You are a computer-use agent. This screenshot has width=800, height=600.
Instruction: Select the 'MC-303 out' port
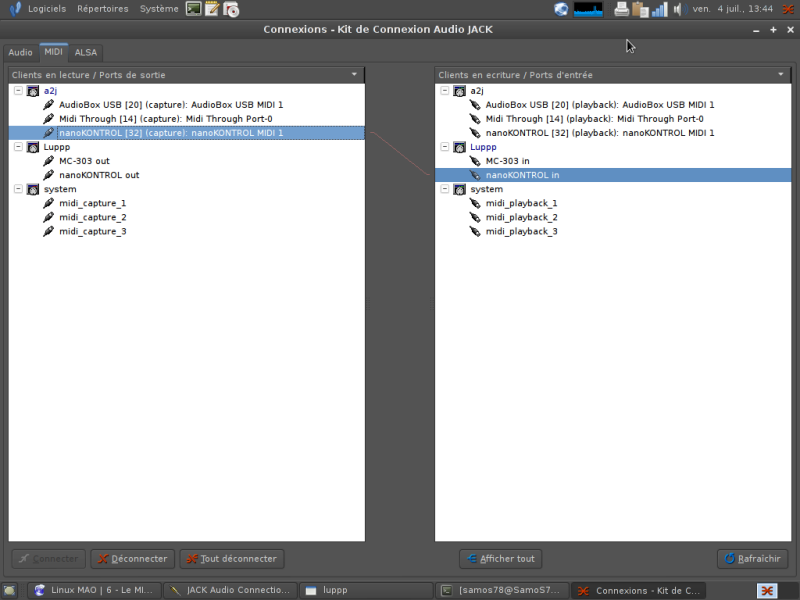pyautogui.click(x=84, y=161)
